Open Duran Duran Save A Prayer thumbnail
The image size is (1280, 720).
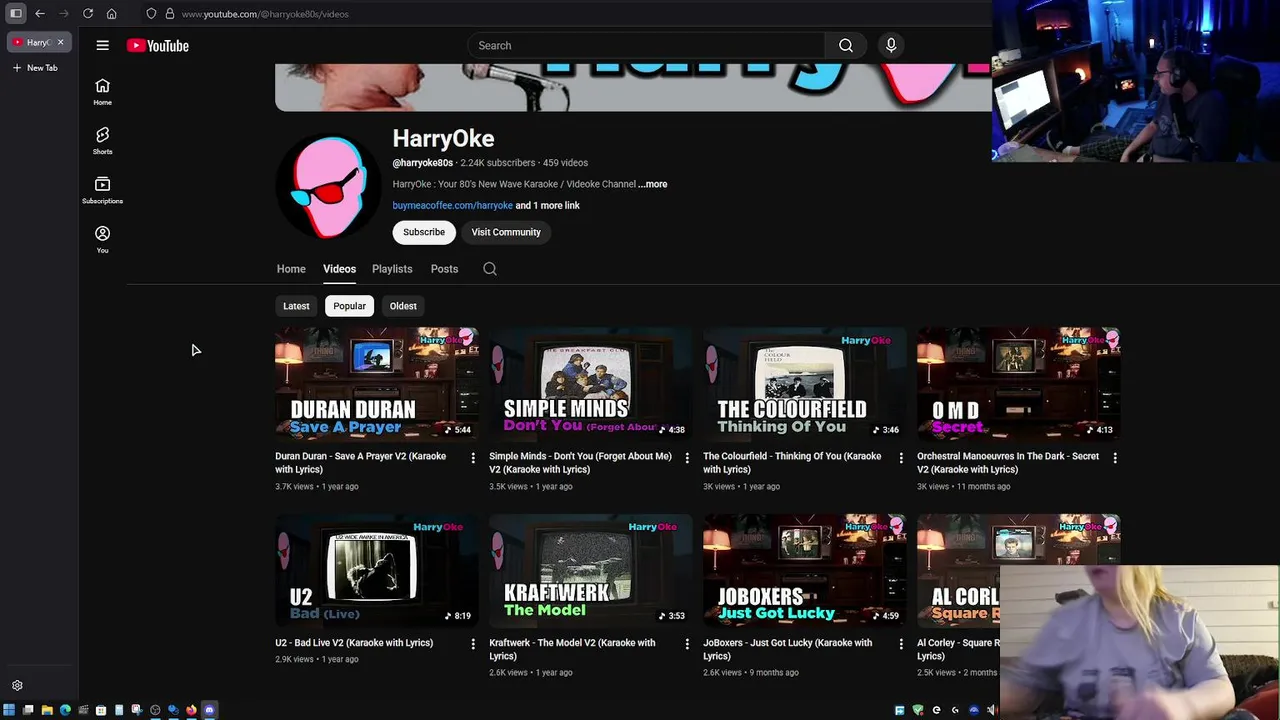pyautogui.click(x=377, y=384)
